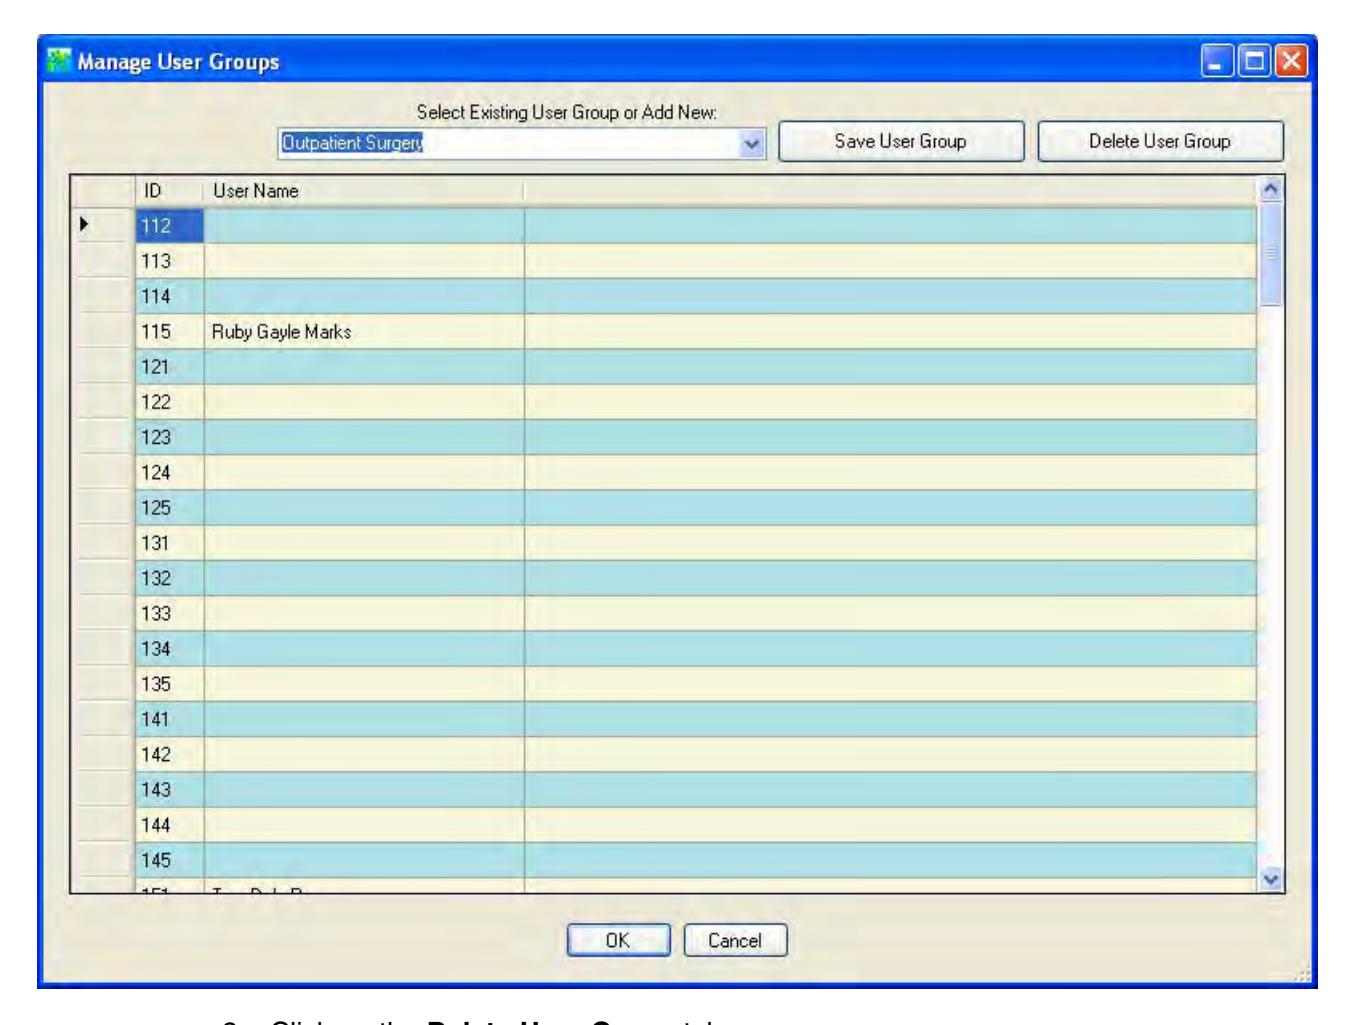Maximize the Manage User Groups window
Image resolution: width=1350 pixels, height=1025 pixels.
[1252, 61]
